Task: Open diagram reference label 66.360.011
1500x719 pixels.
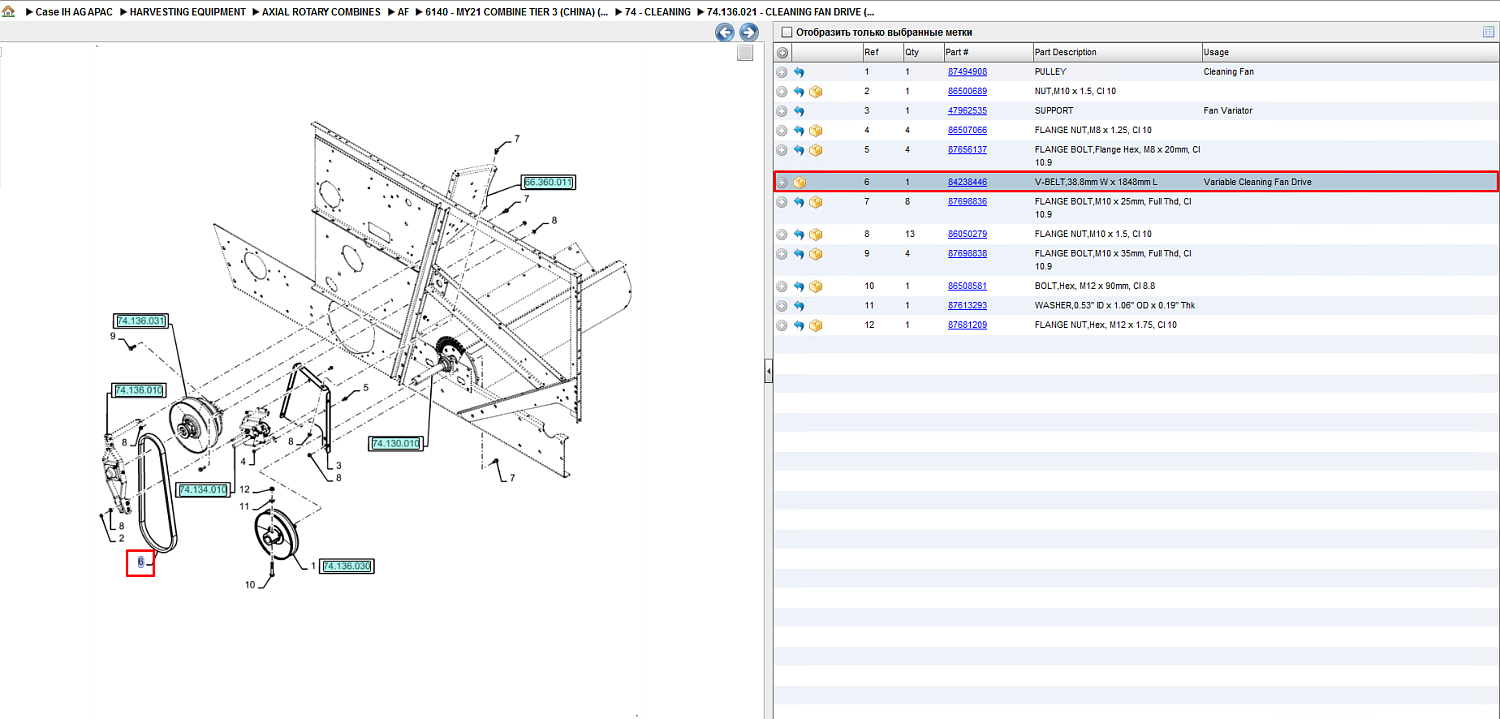Action: 548,182
